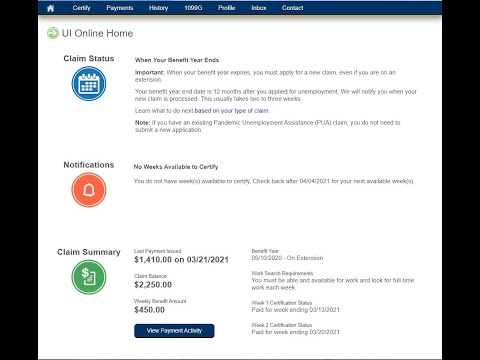The image size is (480, 360).
Task: Open the Payments menu item
Action: (120, 8)
